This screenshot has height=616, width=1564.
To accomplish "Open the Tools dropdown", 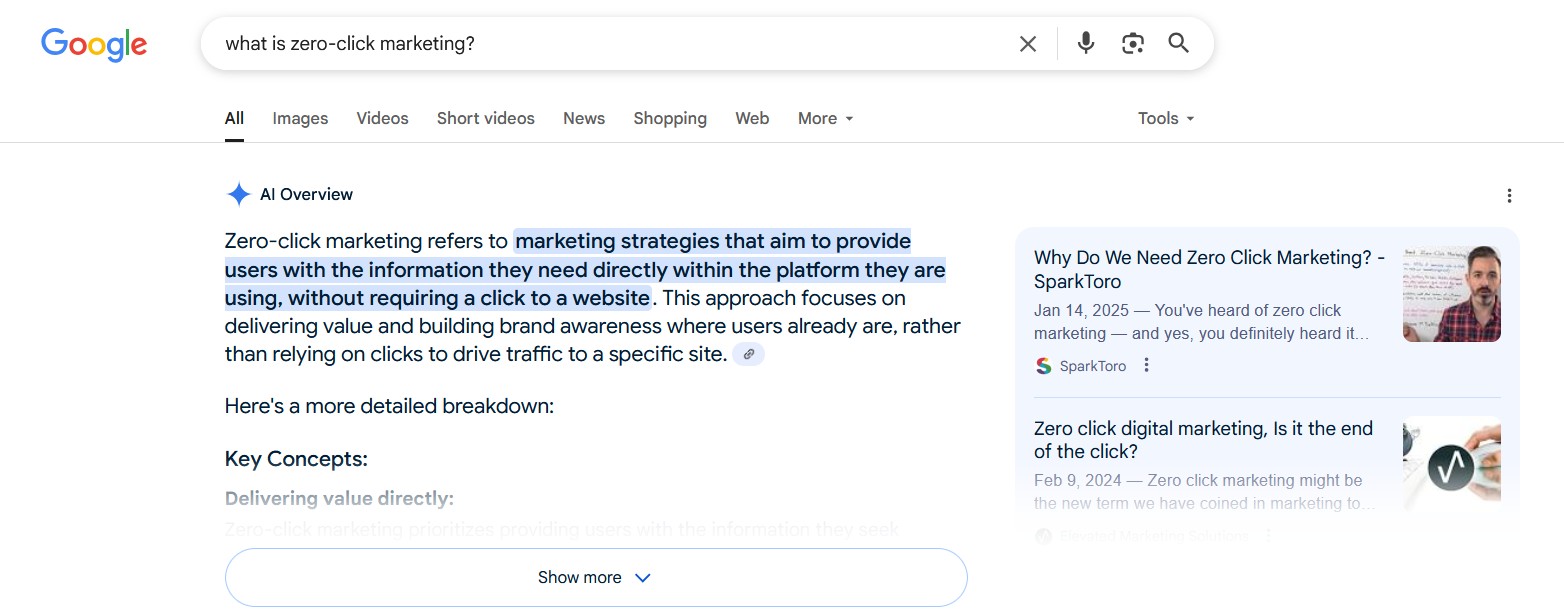I will pos(1166,118).
